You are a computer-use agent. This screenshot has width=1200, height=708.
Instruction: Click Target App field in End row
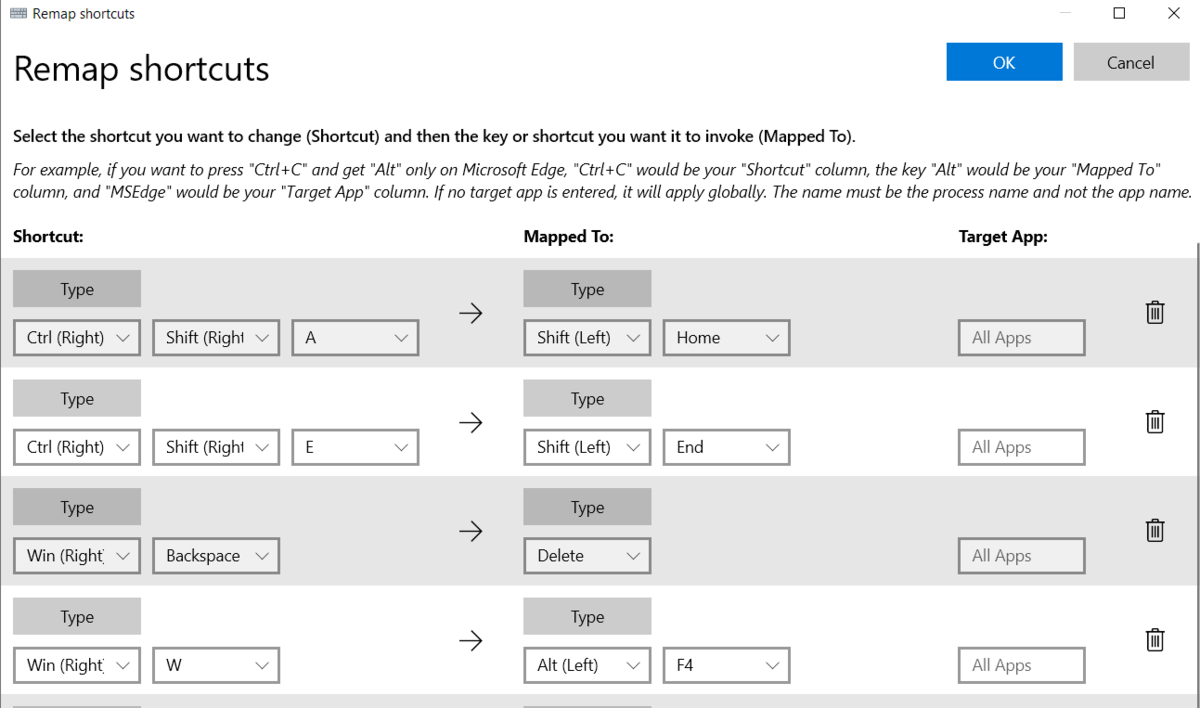point(1021,447)
